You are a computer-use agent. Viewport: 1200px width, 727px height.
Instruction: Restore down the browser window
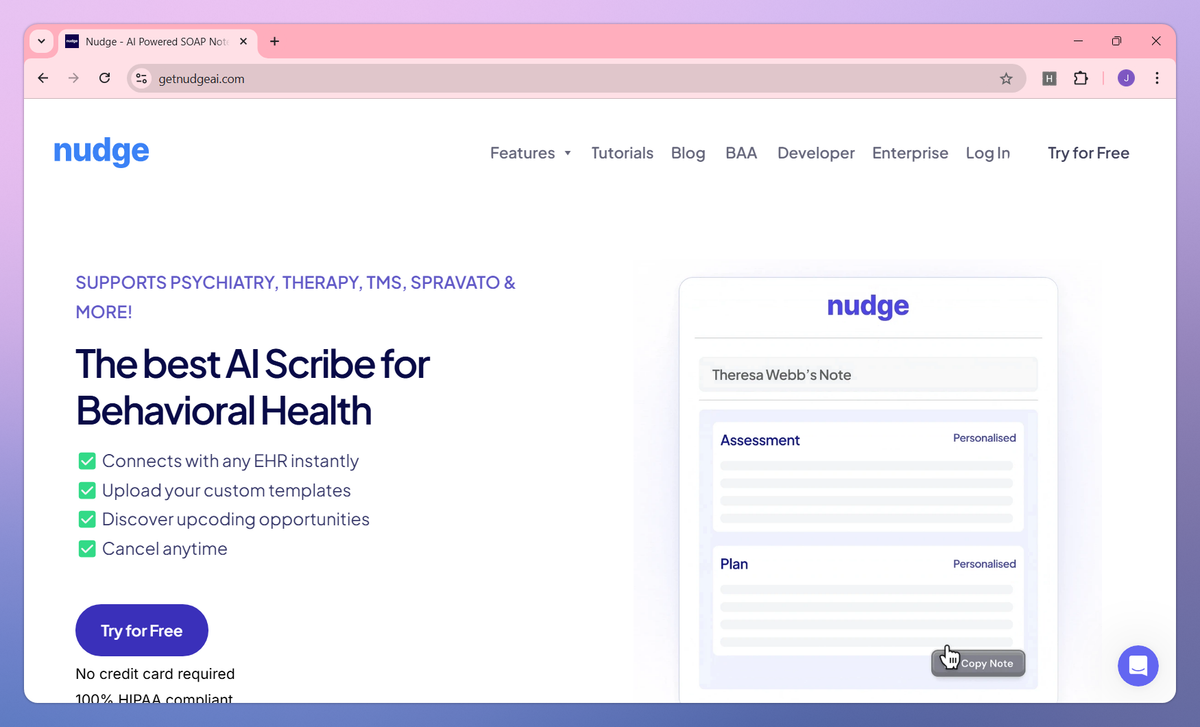pyautogui.click(x=1117, y=41)
